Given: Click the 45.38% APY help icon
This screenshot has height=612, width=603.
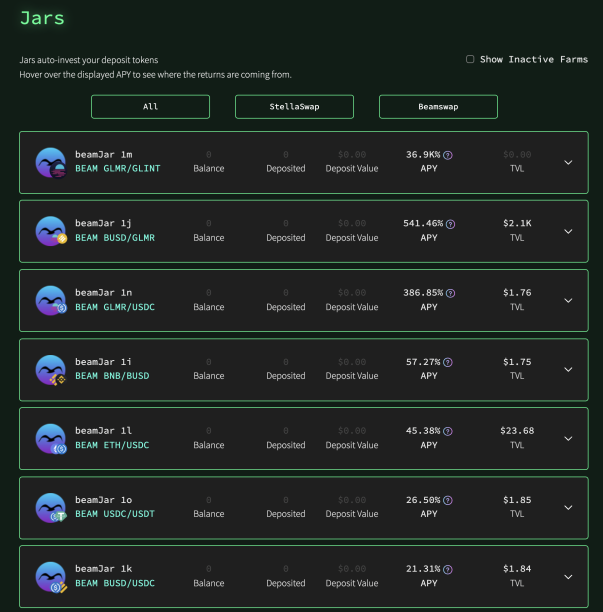Looking at the screenshot, I should (448, 431).
